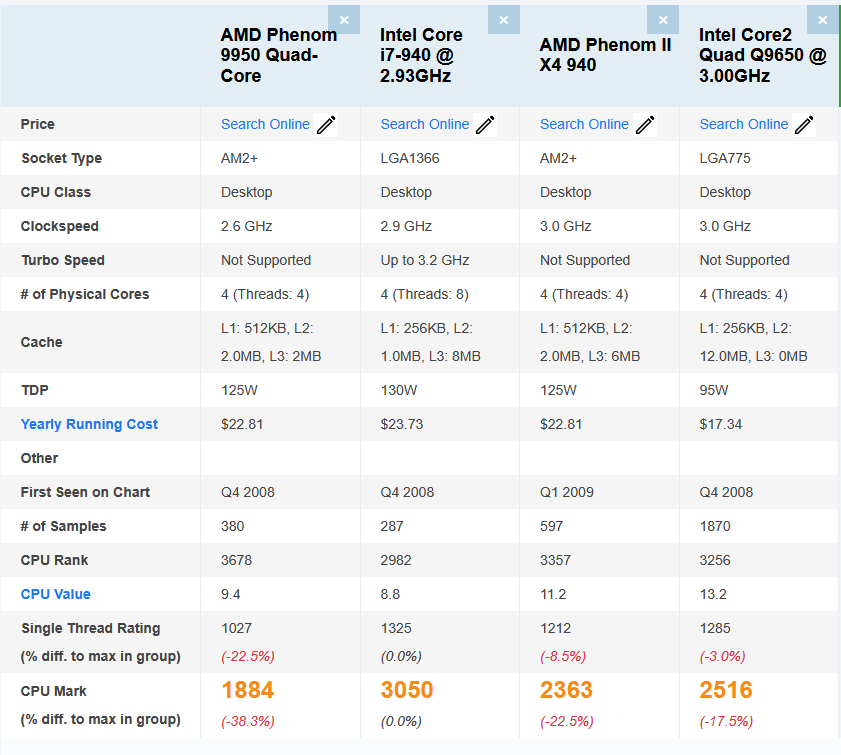841x755 pixels.
Task: Click the 1870 samples value
Action: click(x=715, y=526)
